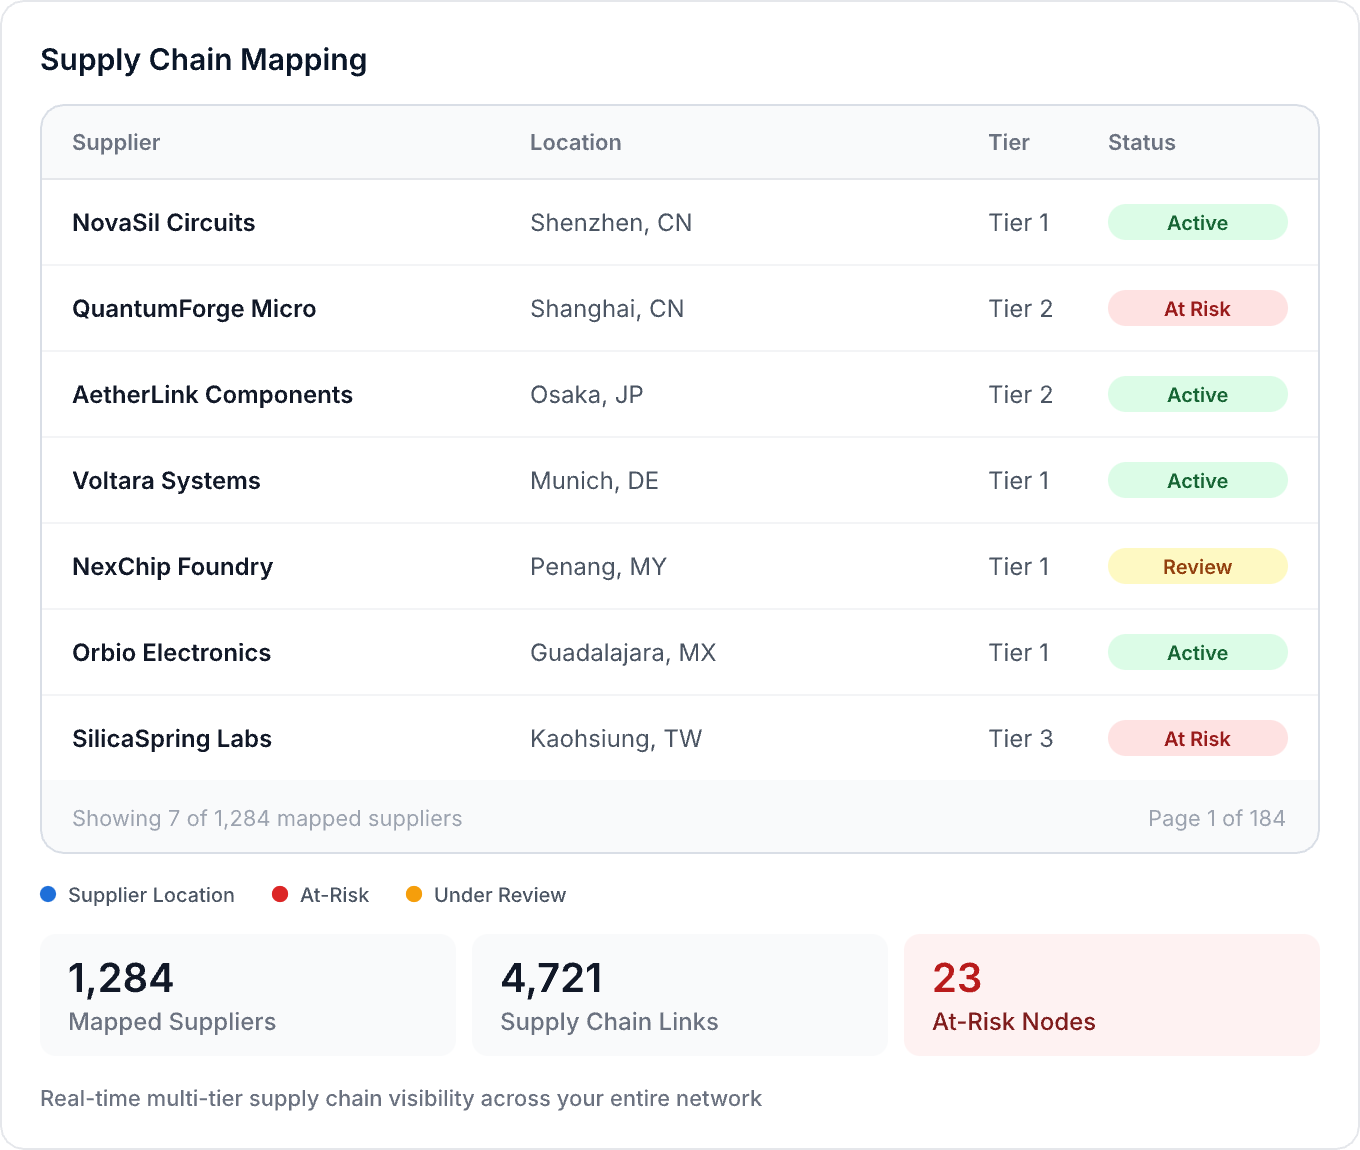Sort by the Location column header
1360x1150 pixels.
(576, 142)
